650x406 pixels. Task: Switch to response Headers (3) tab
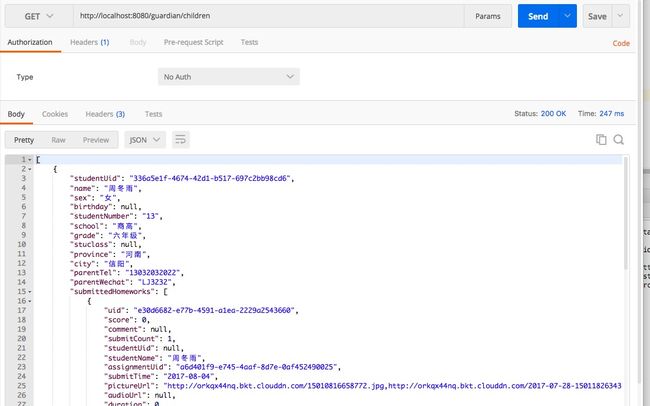click(x=105, y=114)
